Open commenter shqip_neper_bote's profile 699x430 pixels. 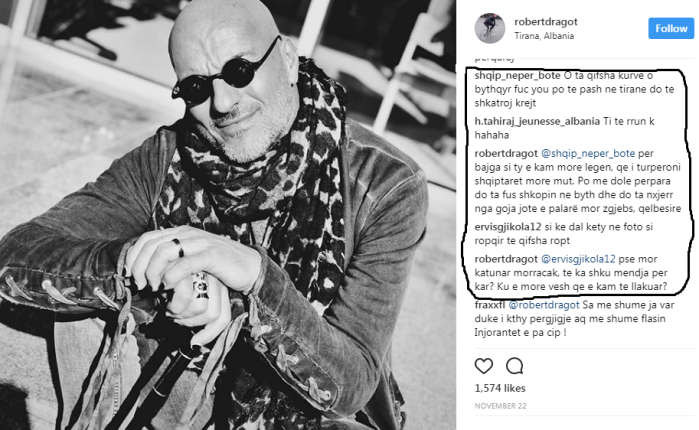[517, 76]
